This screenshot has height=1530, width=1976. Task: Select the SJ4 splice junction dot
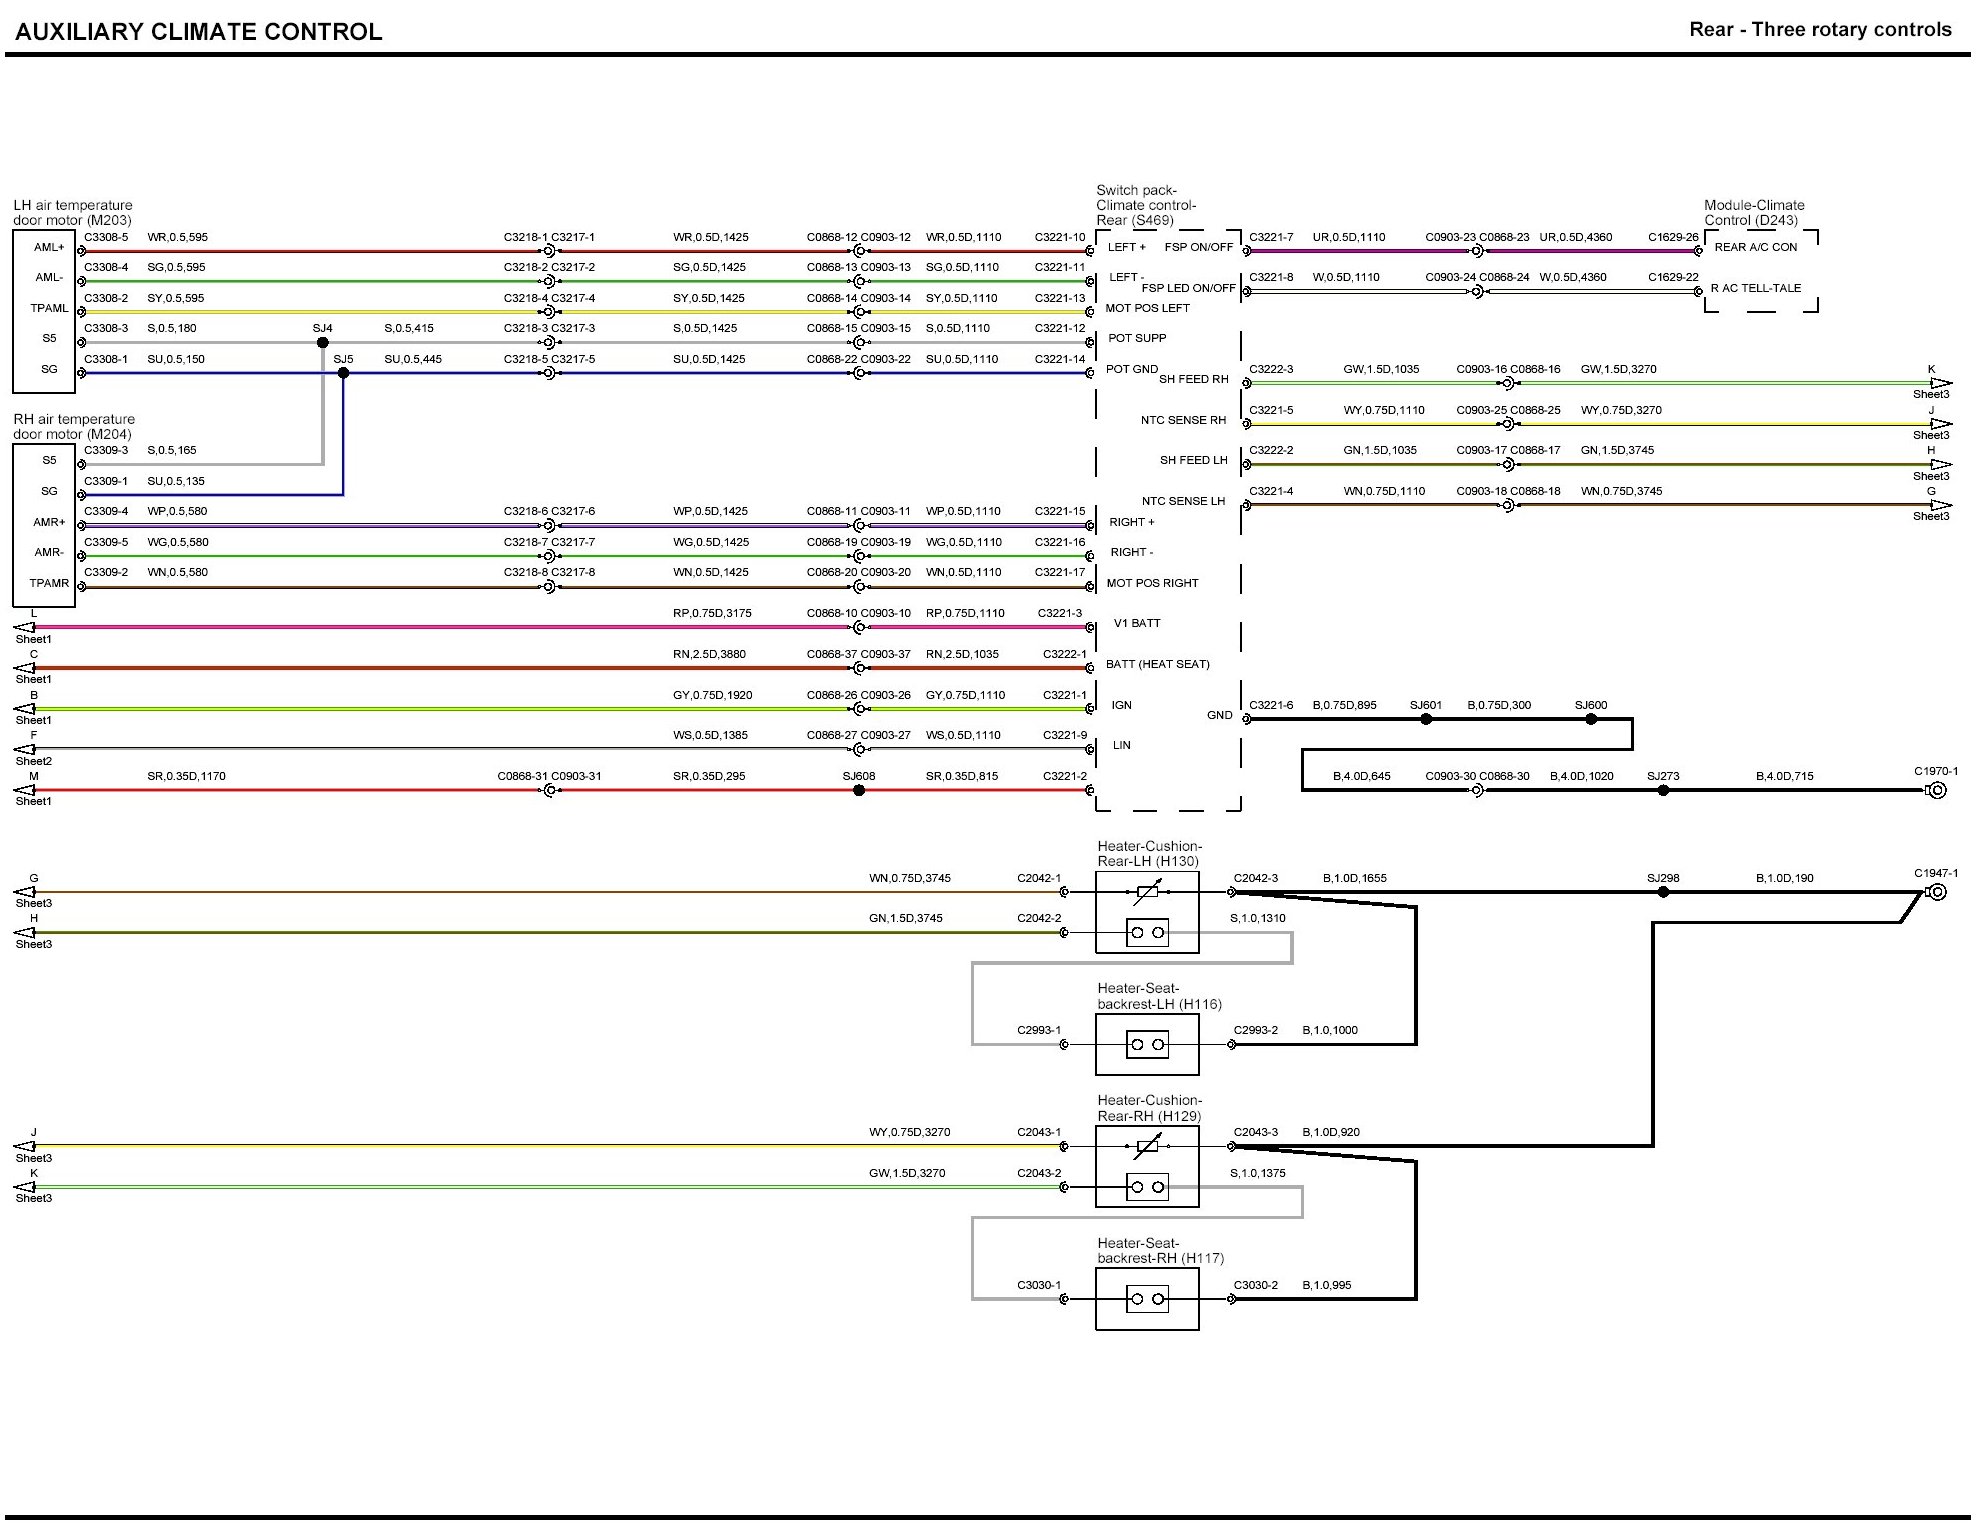click(x=322, y=343)
